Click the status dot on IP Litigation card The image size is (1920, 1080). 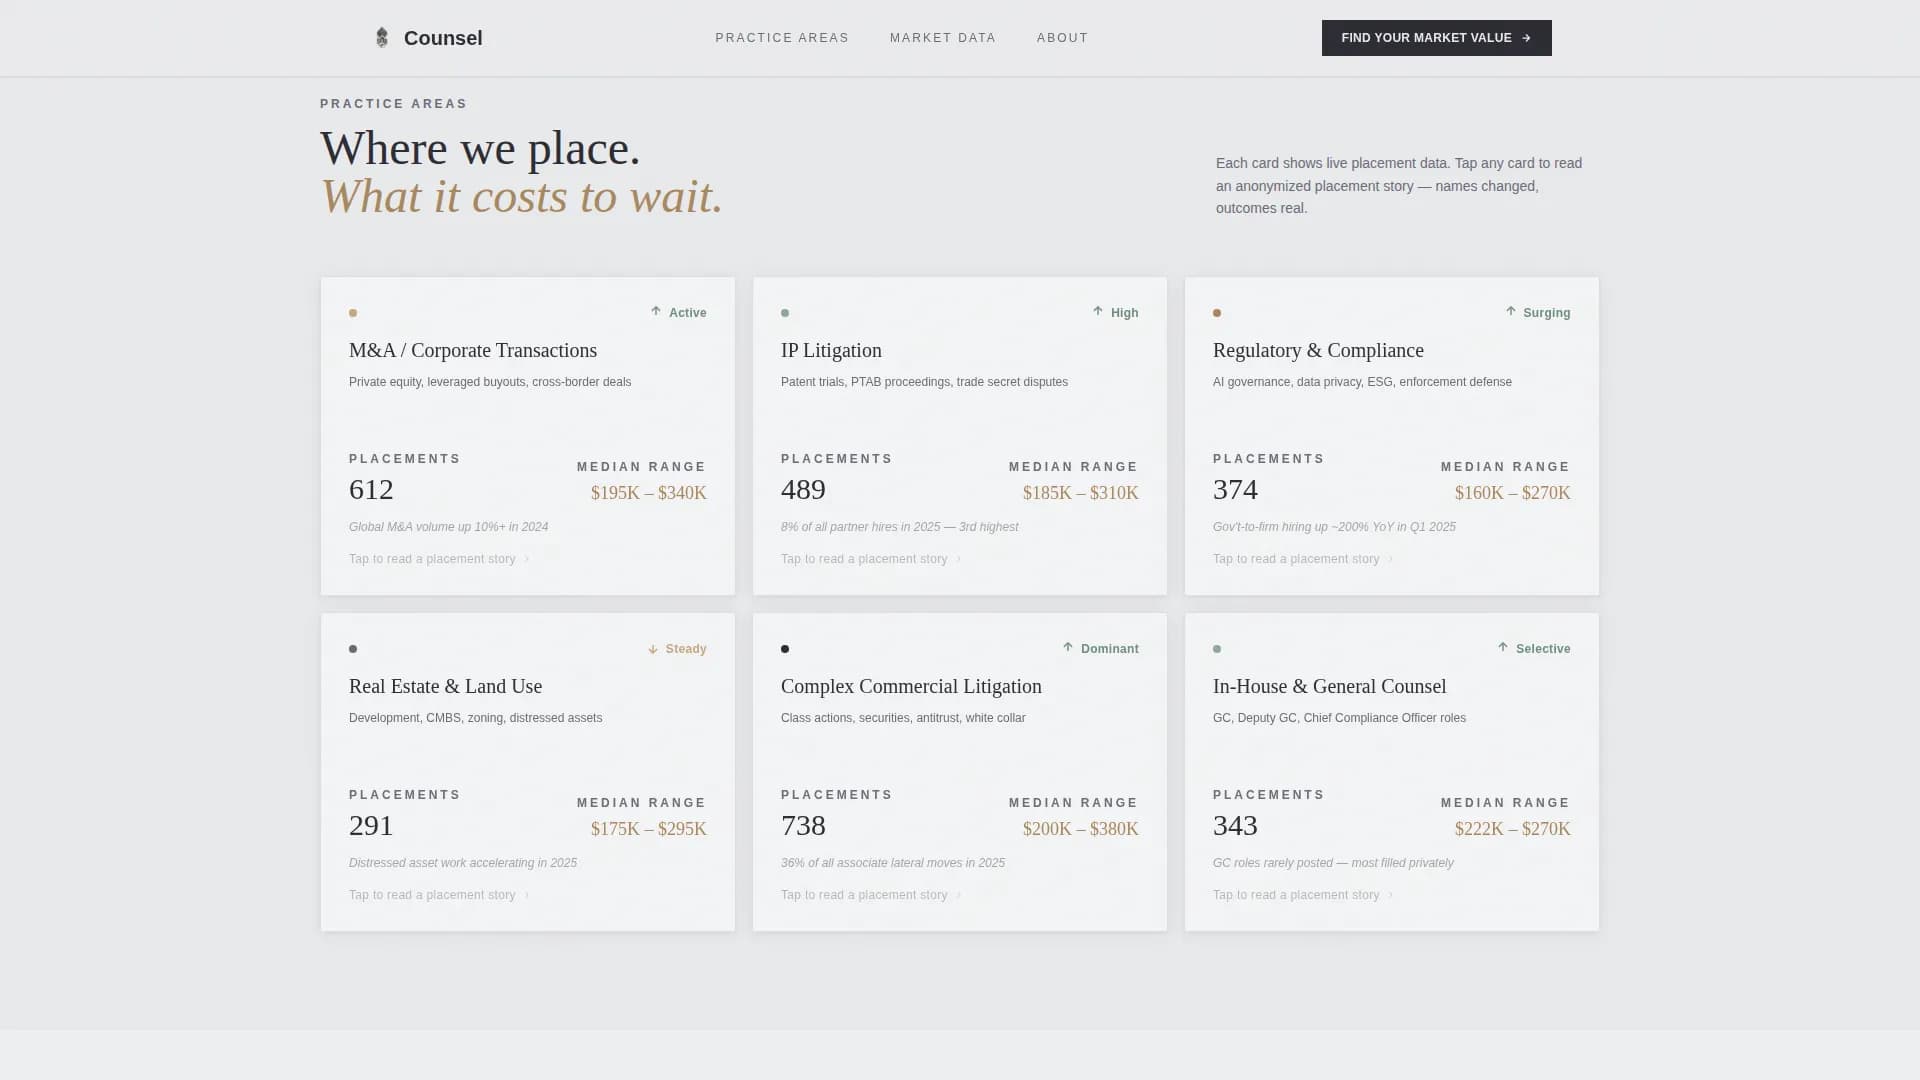[x=785, y=313]
